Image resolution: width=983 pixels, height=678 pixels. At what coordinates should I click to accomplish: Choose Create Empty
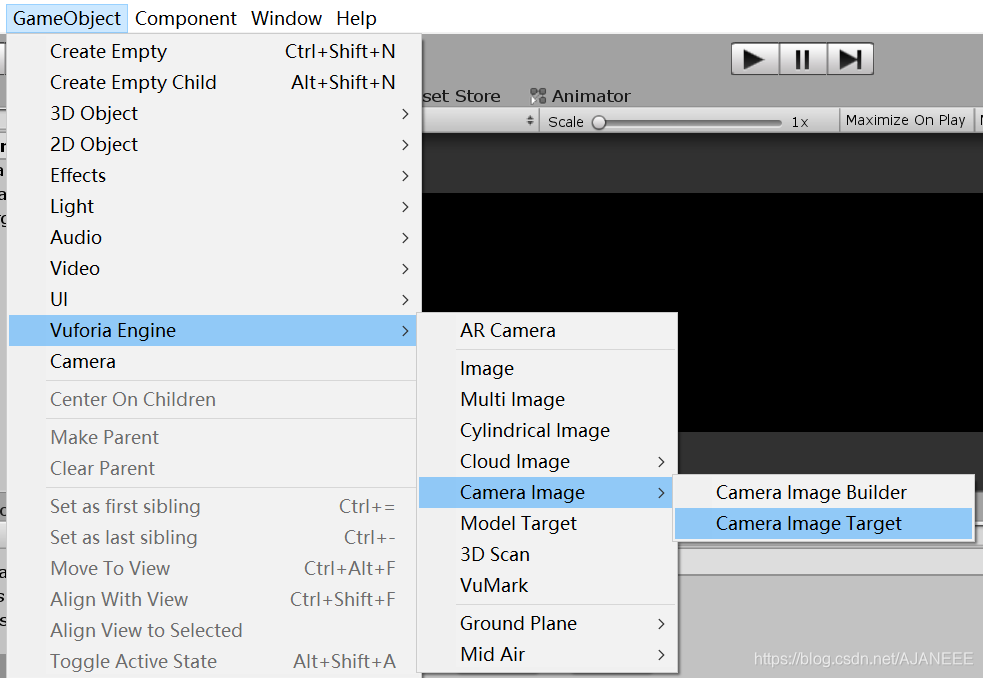[x=213, y=51]
